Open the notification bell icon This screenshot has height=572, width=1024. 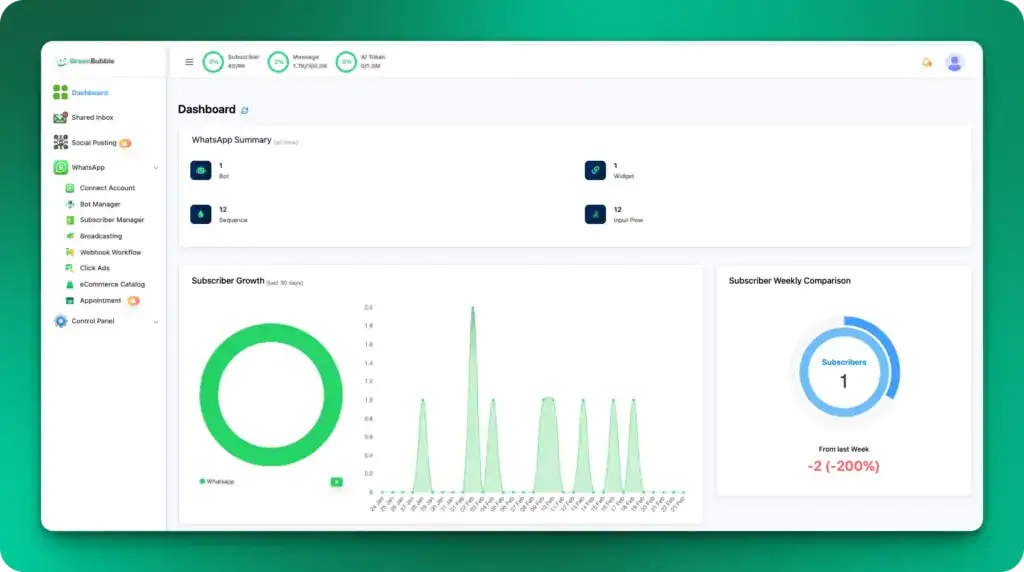click(x=926, y=62)
